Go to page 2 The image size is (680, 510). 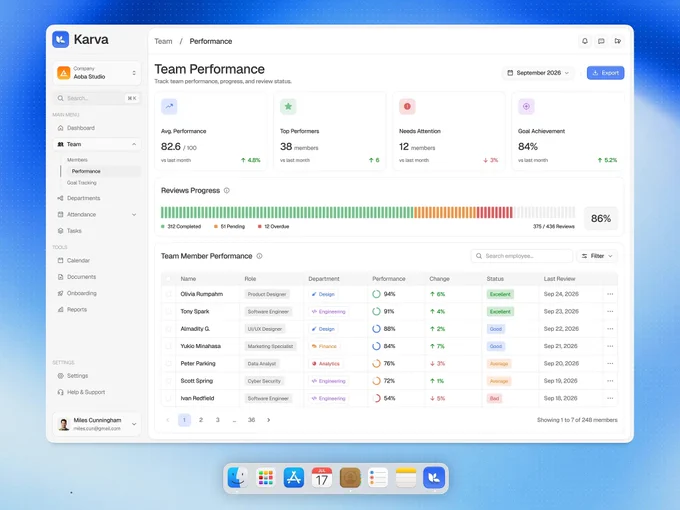point(201,420)
